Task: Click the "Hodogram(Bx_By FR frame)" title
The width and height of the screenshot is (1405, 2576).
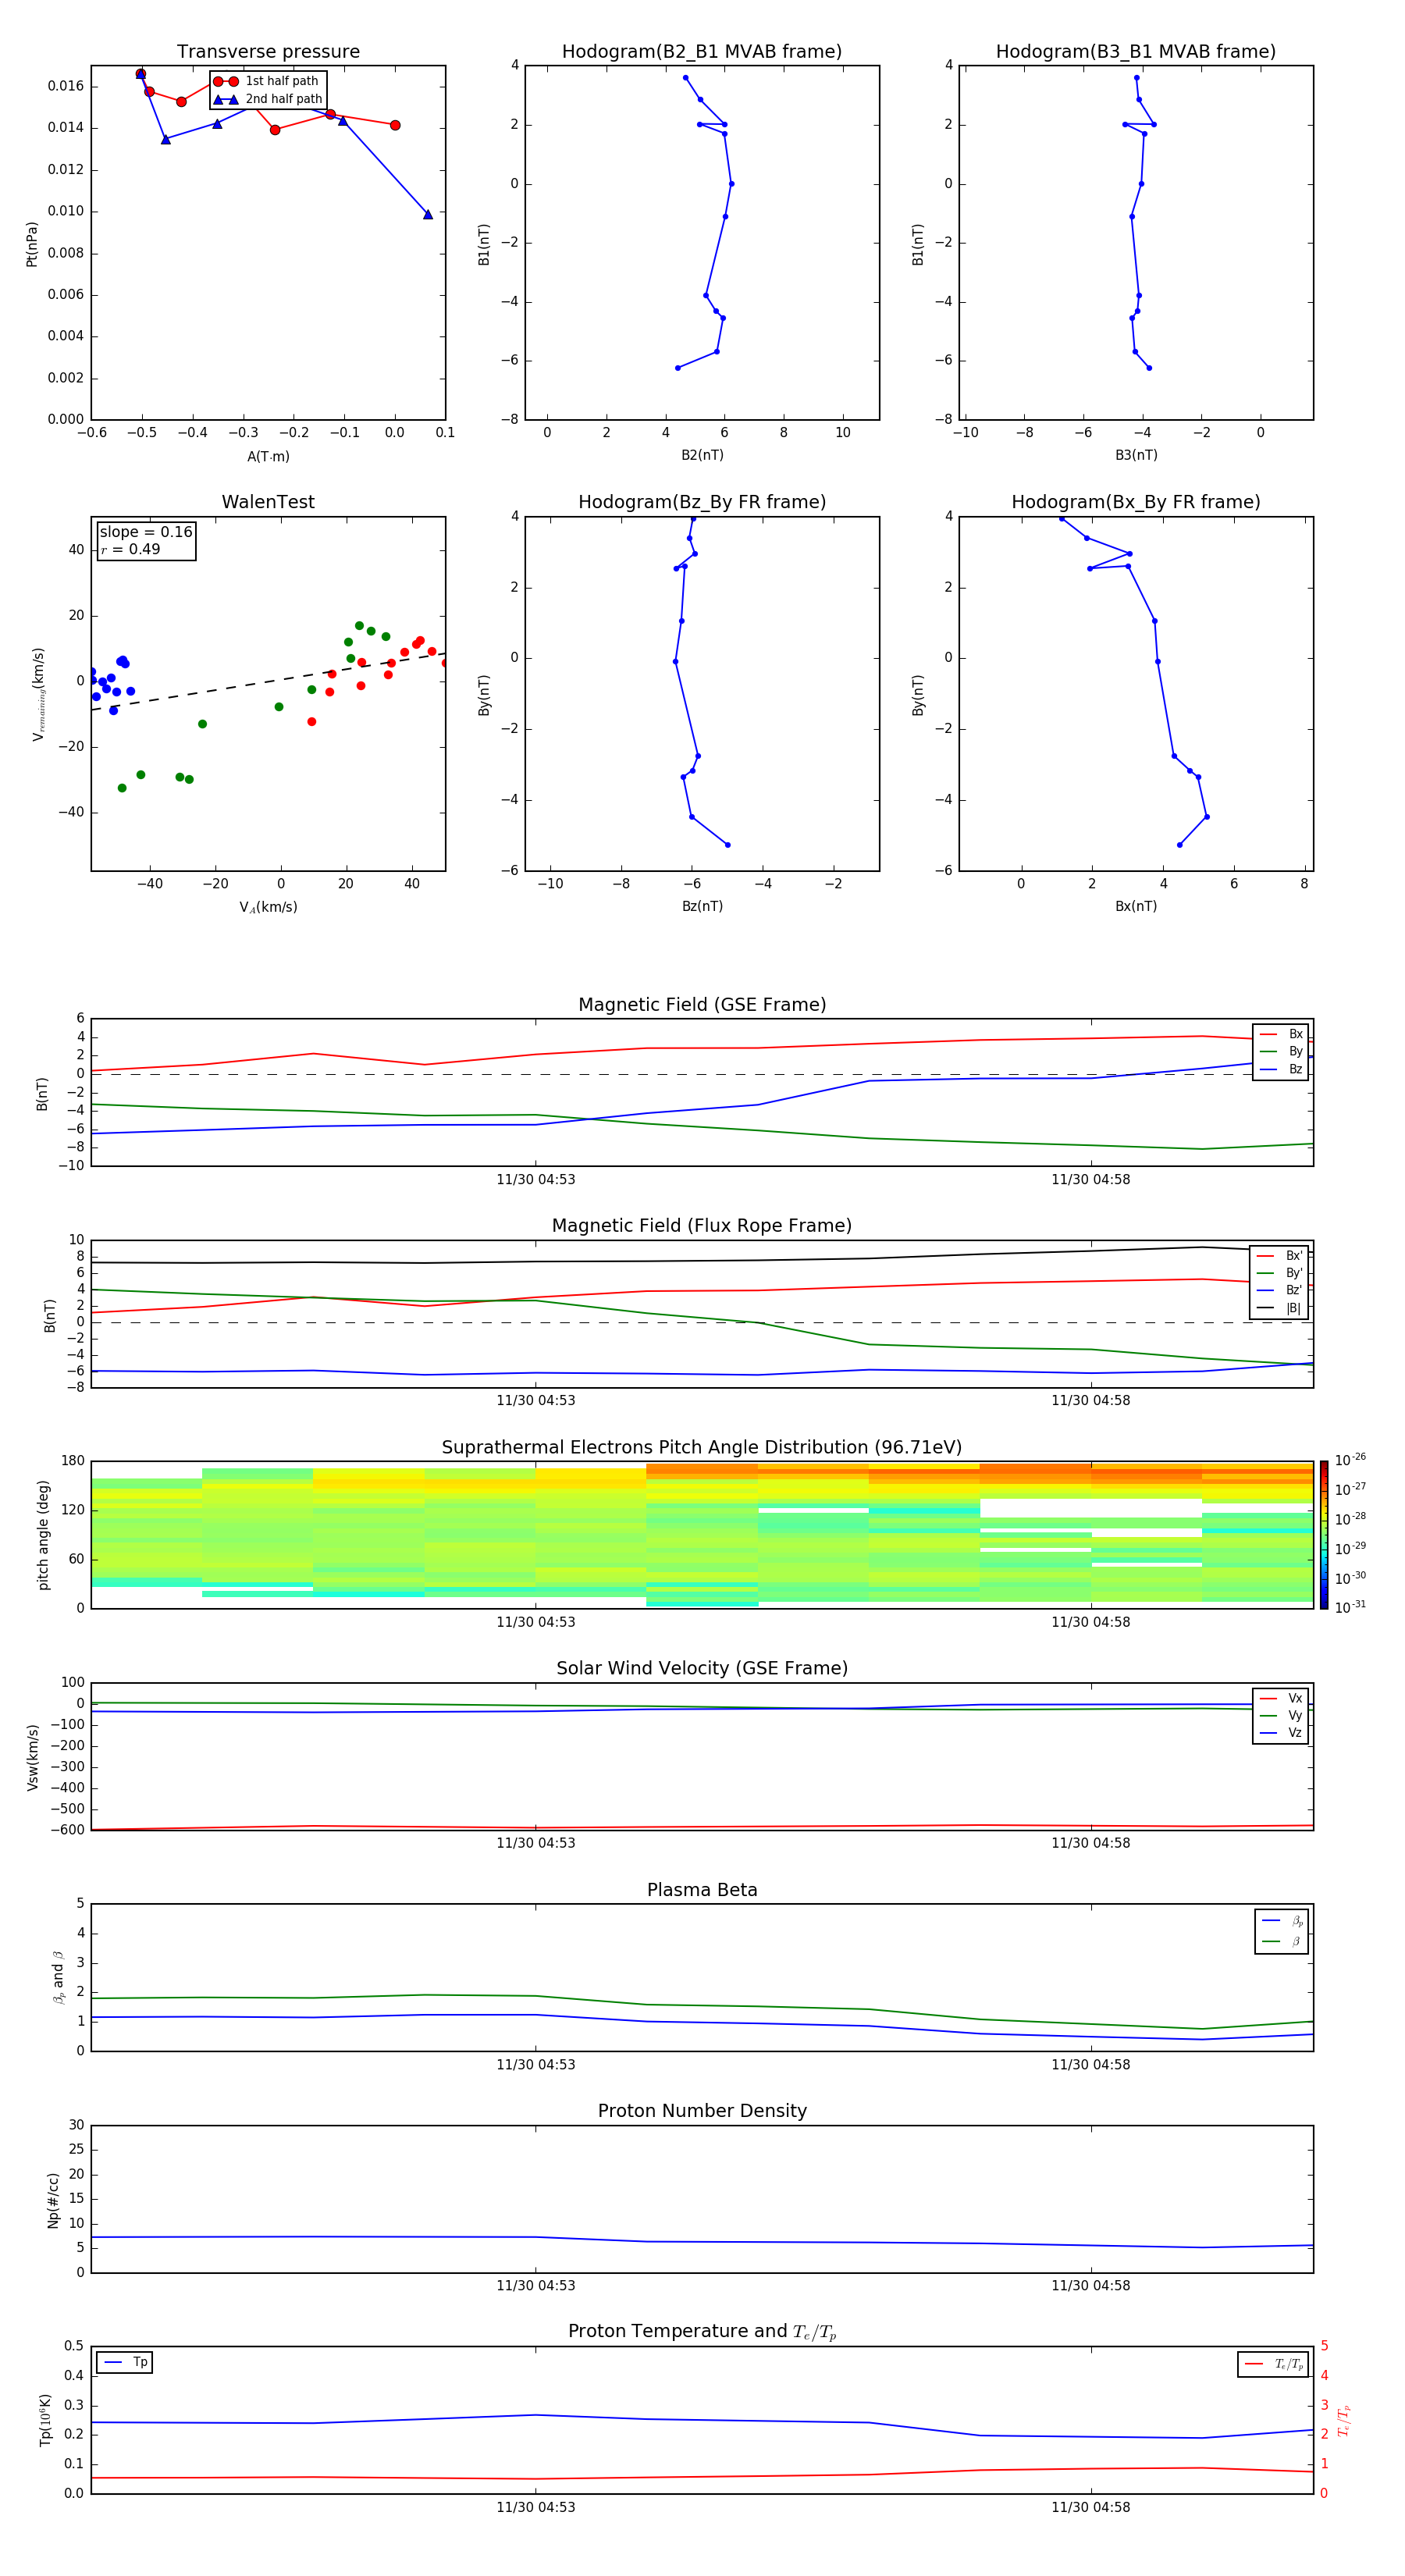Action: pos(1136,502)
